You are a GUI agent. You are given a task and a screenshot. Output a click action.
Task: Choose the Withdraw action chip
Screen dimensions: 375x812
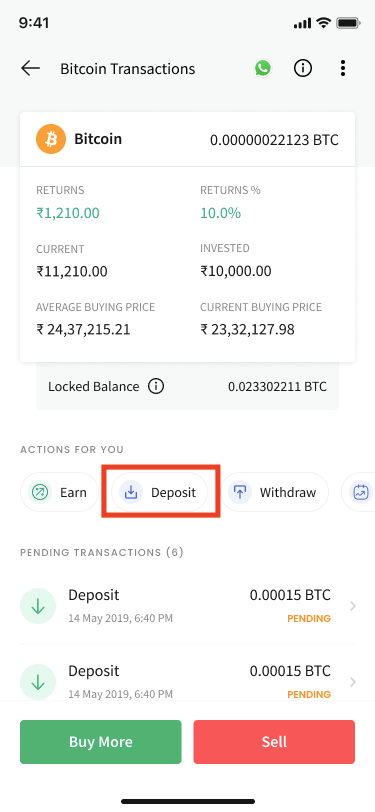click(275, 492)
